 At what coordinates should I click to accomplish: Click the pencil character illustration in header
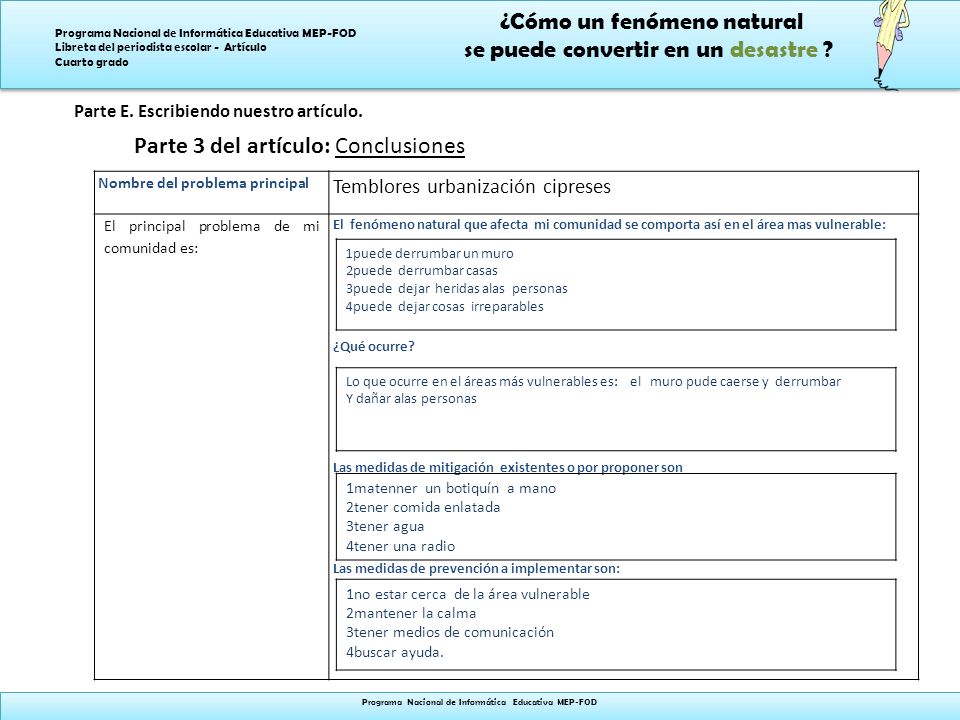coord(891,45)
